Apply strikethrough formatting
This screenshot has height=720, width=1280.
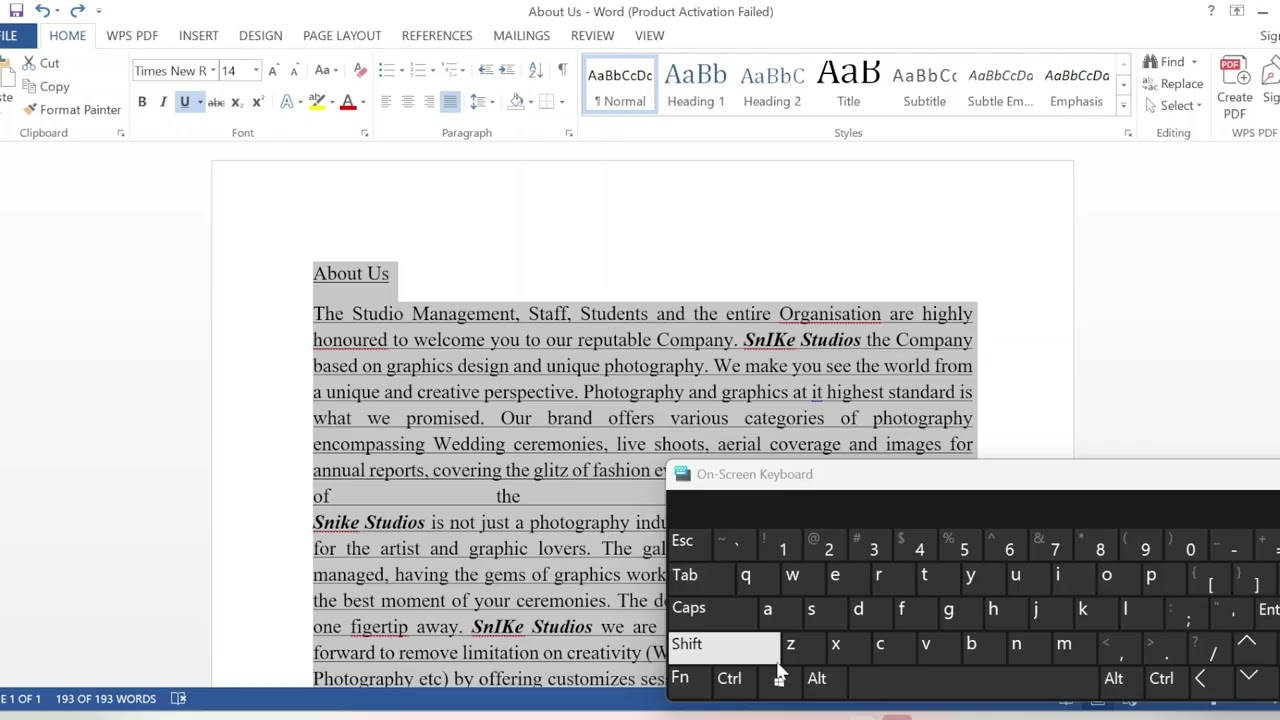(x=215, y=102)
